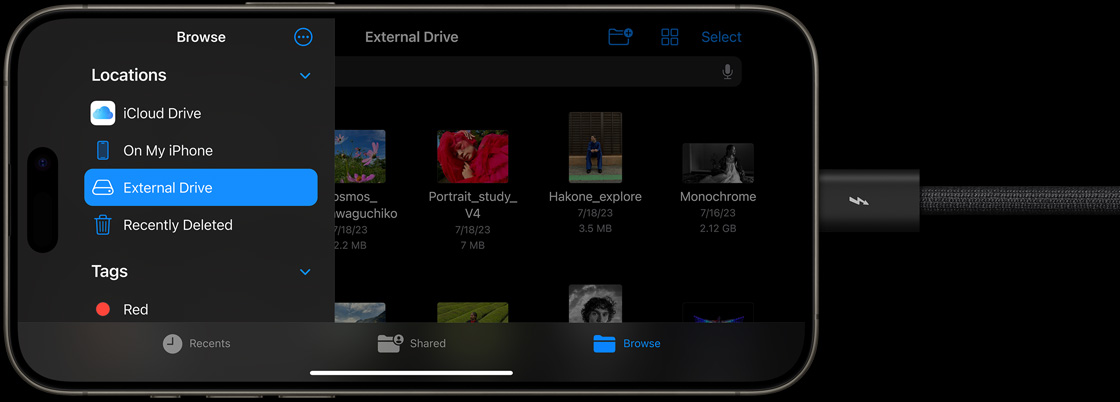This screenshot has width=1120, height=402.
Task: Open the black-and-white portrait thumbnail
Action: (595, 304)
